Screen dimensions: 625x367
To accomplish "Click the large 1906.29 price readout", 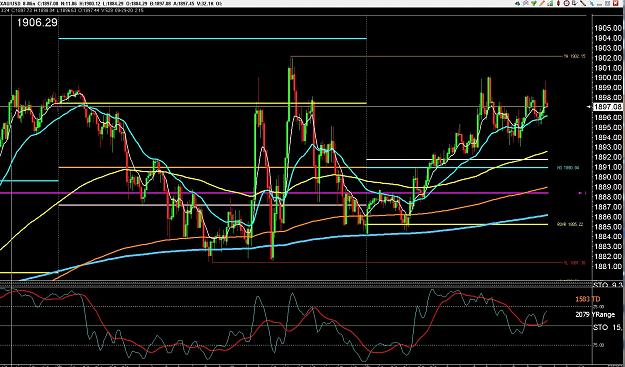I will click(37, 23).
